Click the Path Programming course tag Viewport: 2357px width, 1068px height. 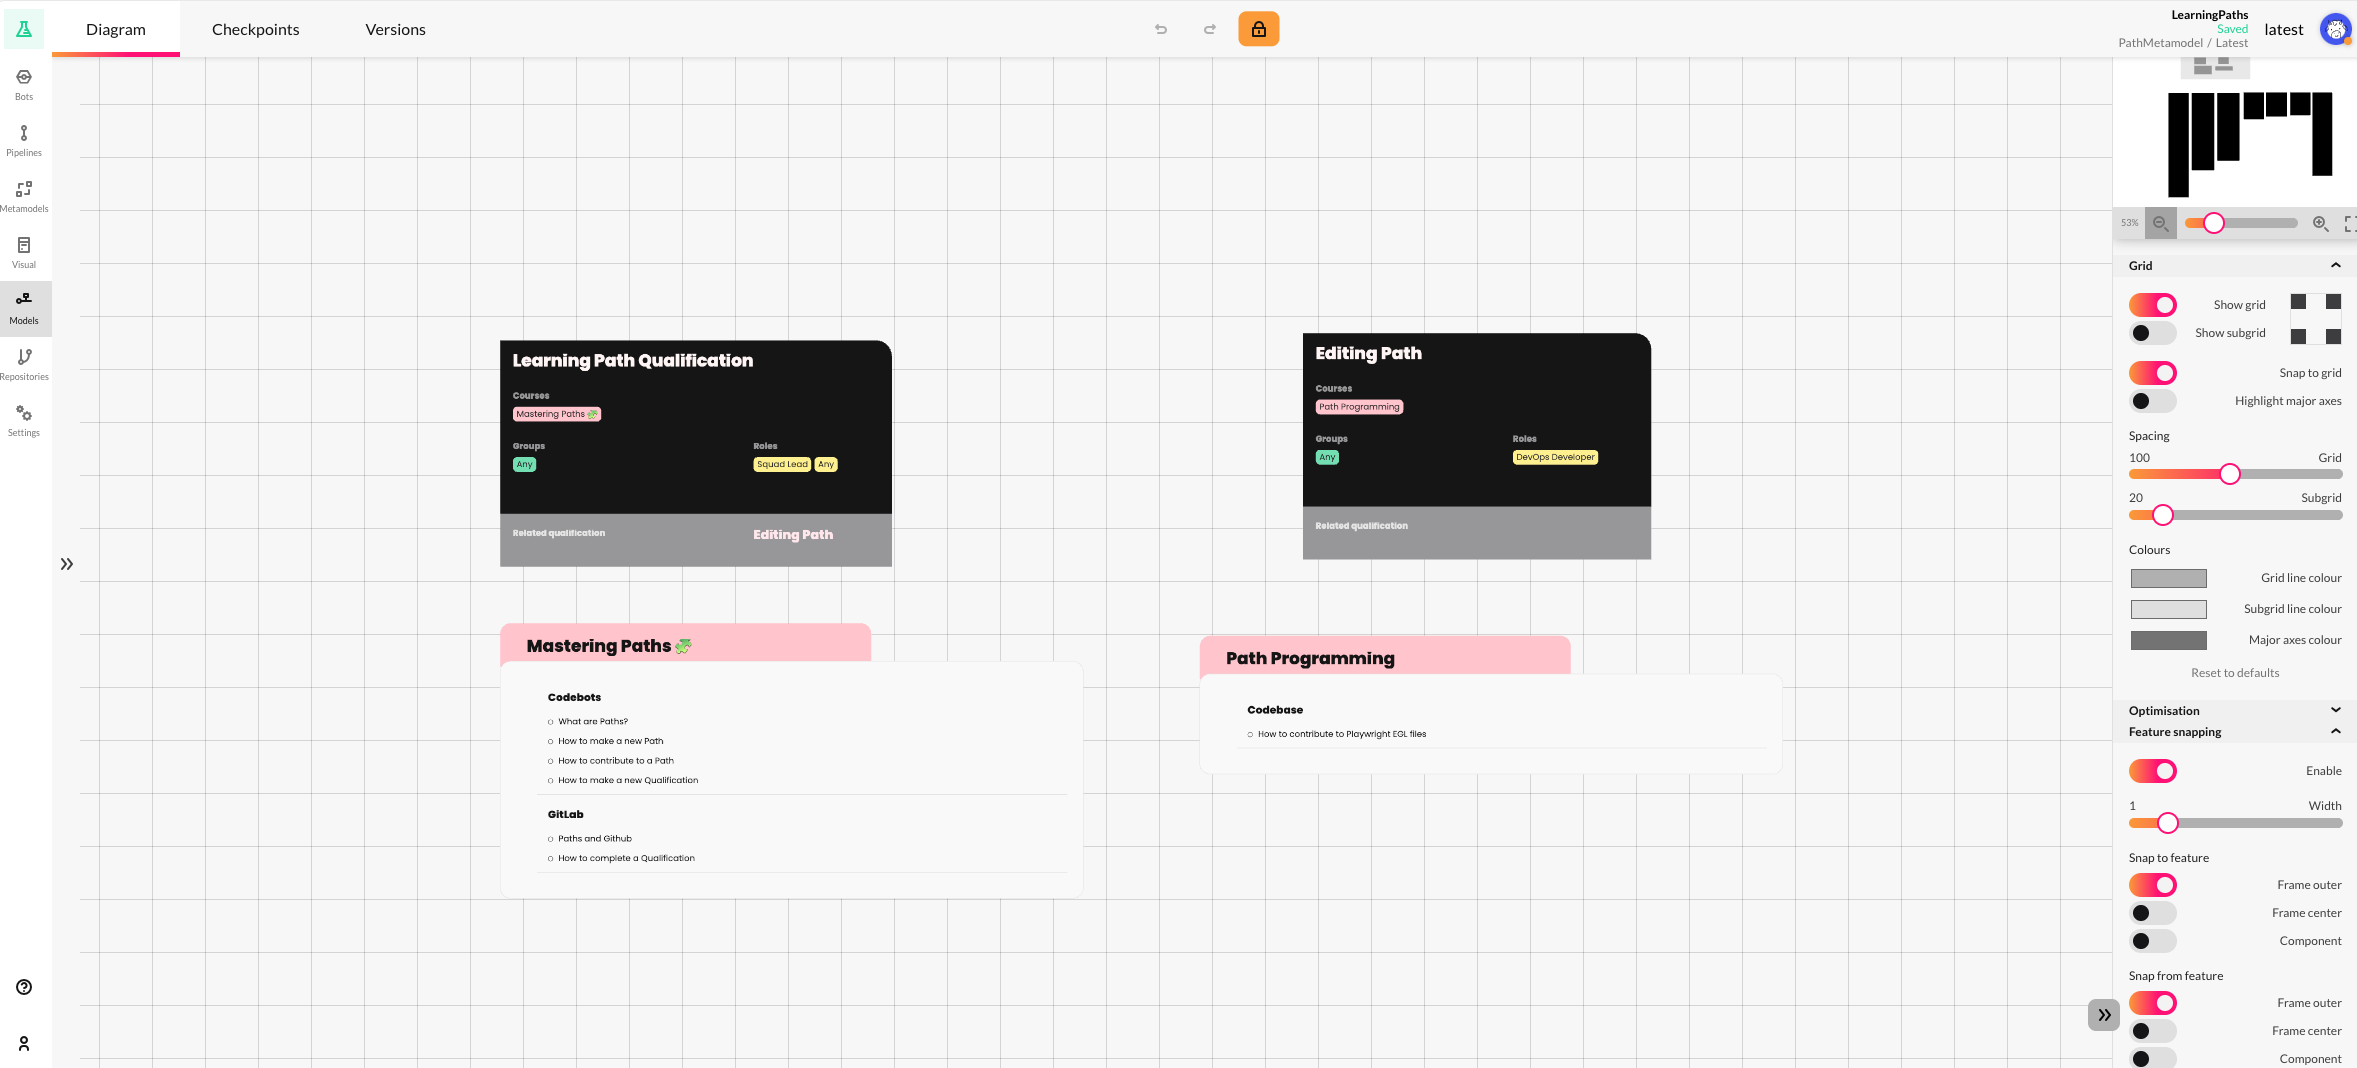1359,407
